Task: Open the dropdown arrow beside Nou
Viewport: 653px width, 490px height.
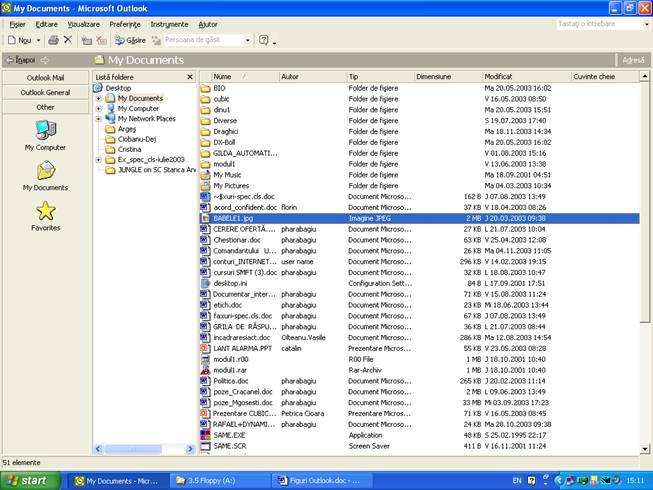Action: 38,40
